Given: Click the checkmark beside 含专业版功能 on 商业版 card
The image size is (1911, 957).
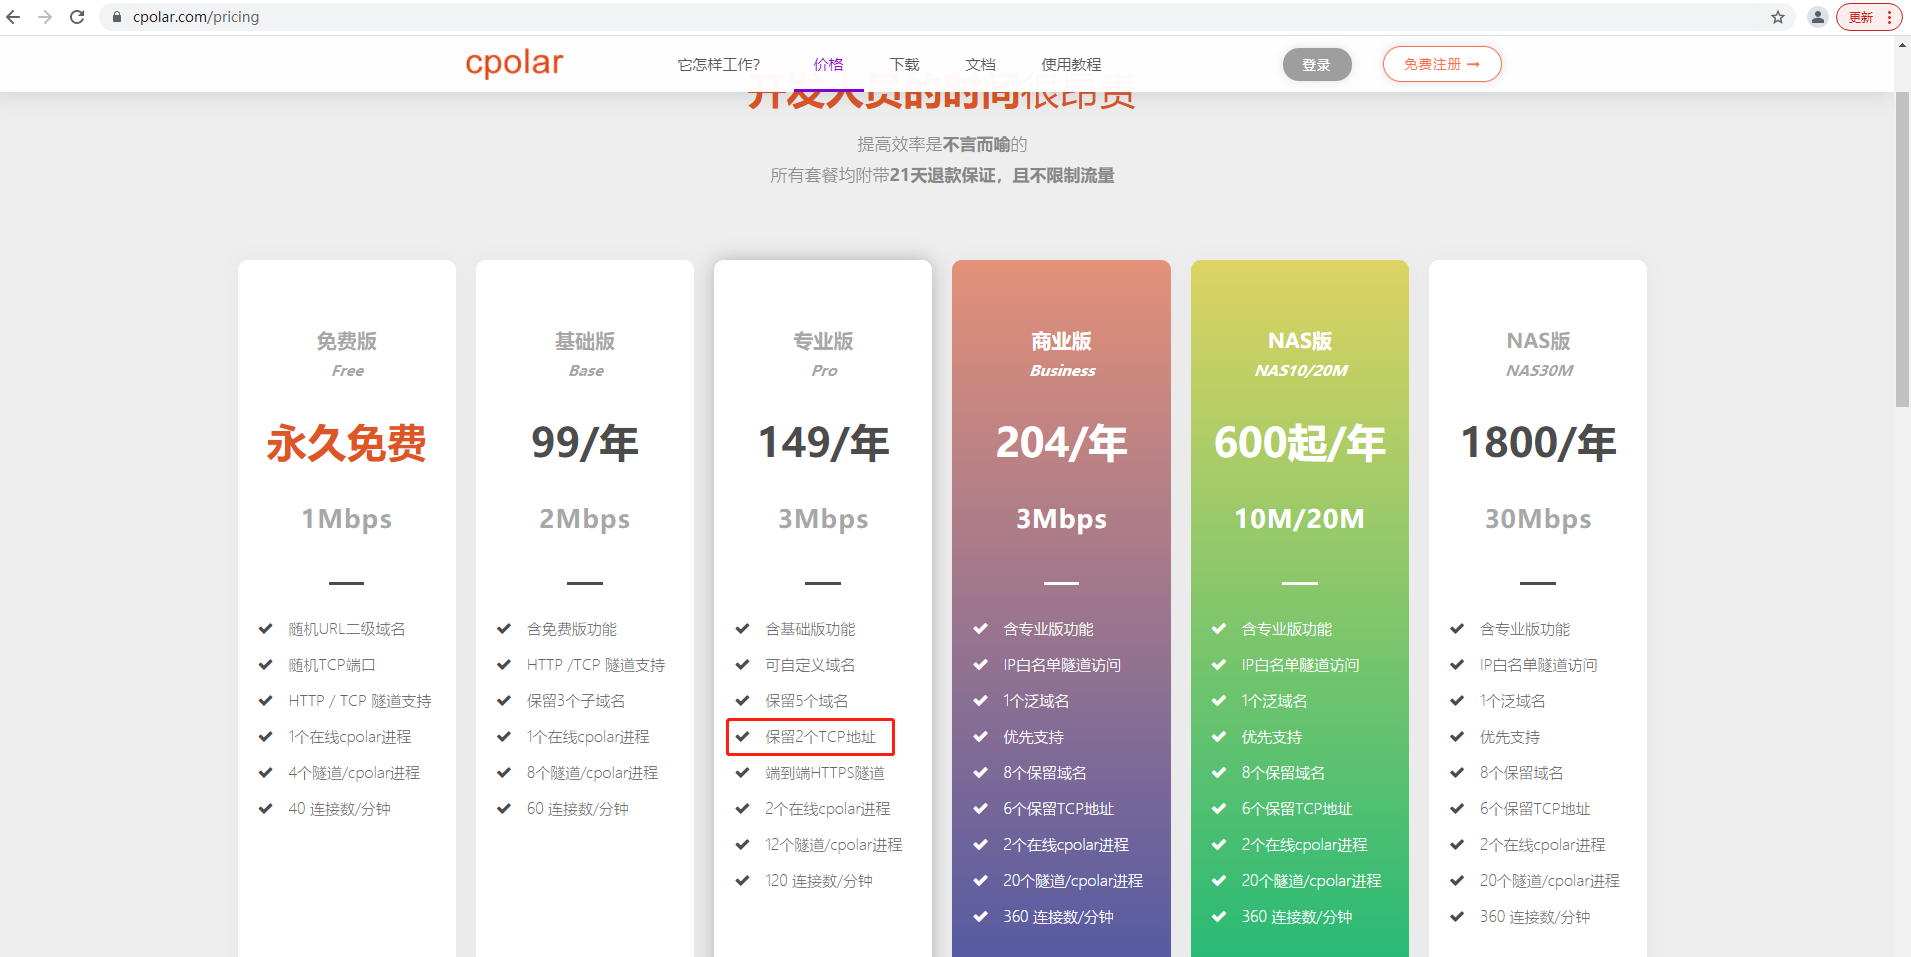Looking at the screenshot, I should click(x=980, y=628).
